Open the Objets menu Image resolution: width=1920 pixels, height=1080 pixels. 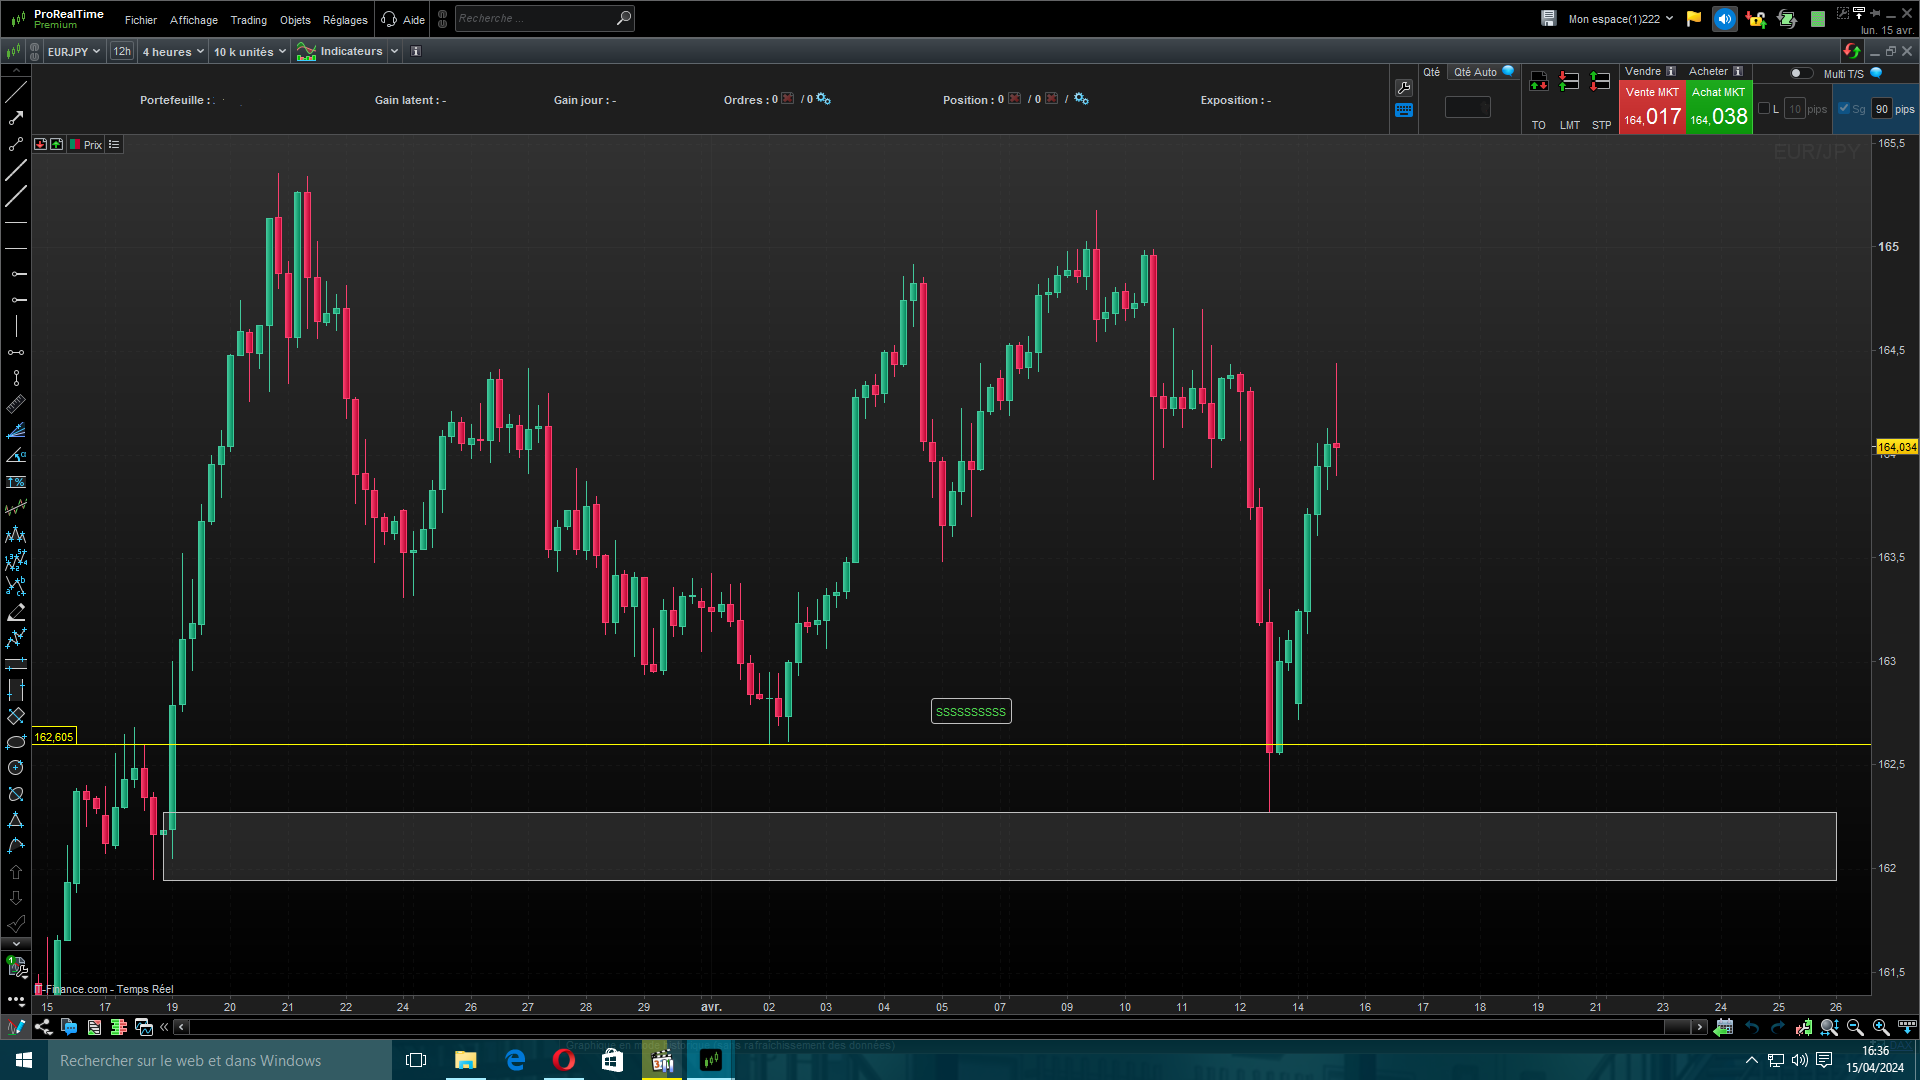(295, 20)
